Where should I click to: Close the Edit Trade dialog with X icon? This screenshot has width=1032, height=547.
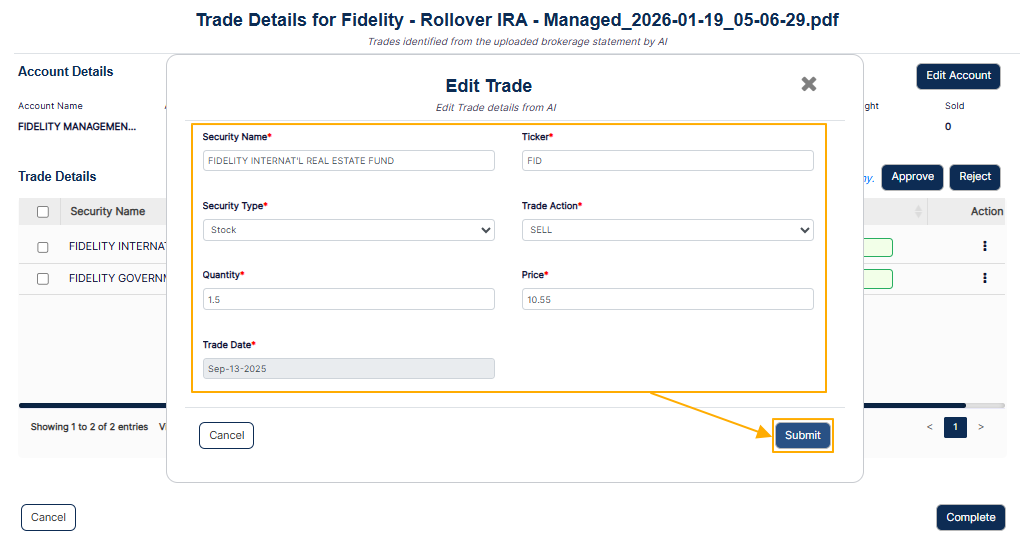(808, 84)
